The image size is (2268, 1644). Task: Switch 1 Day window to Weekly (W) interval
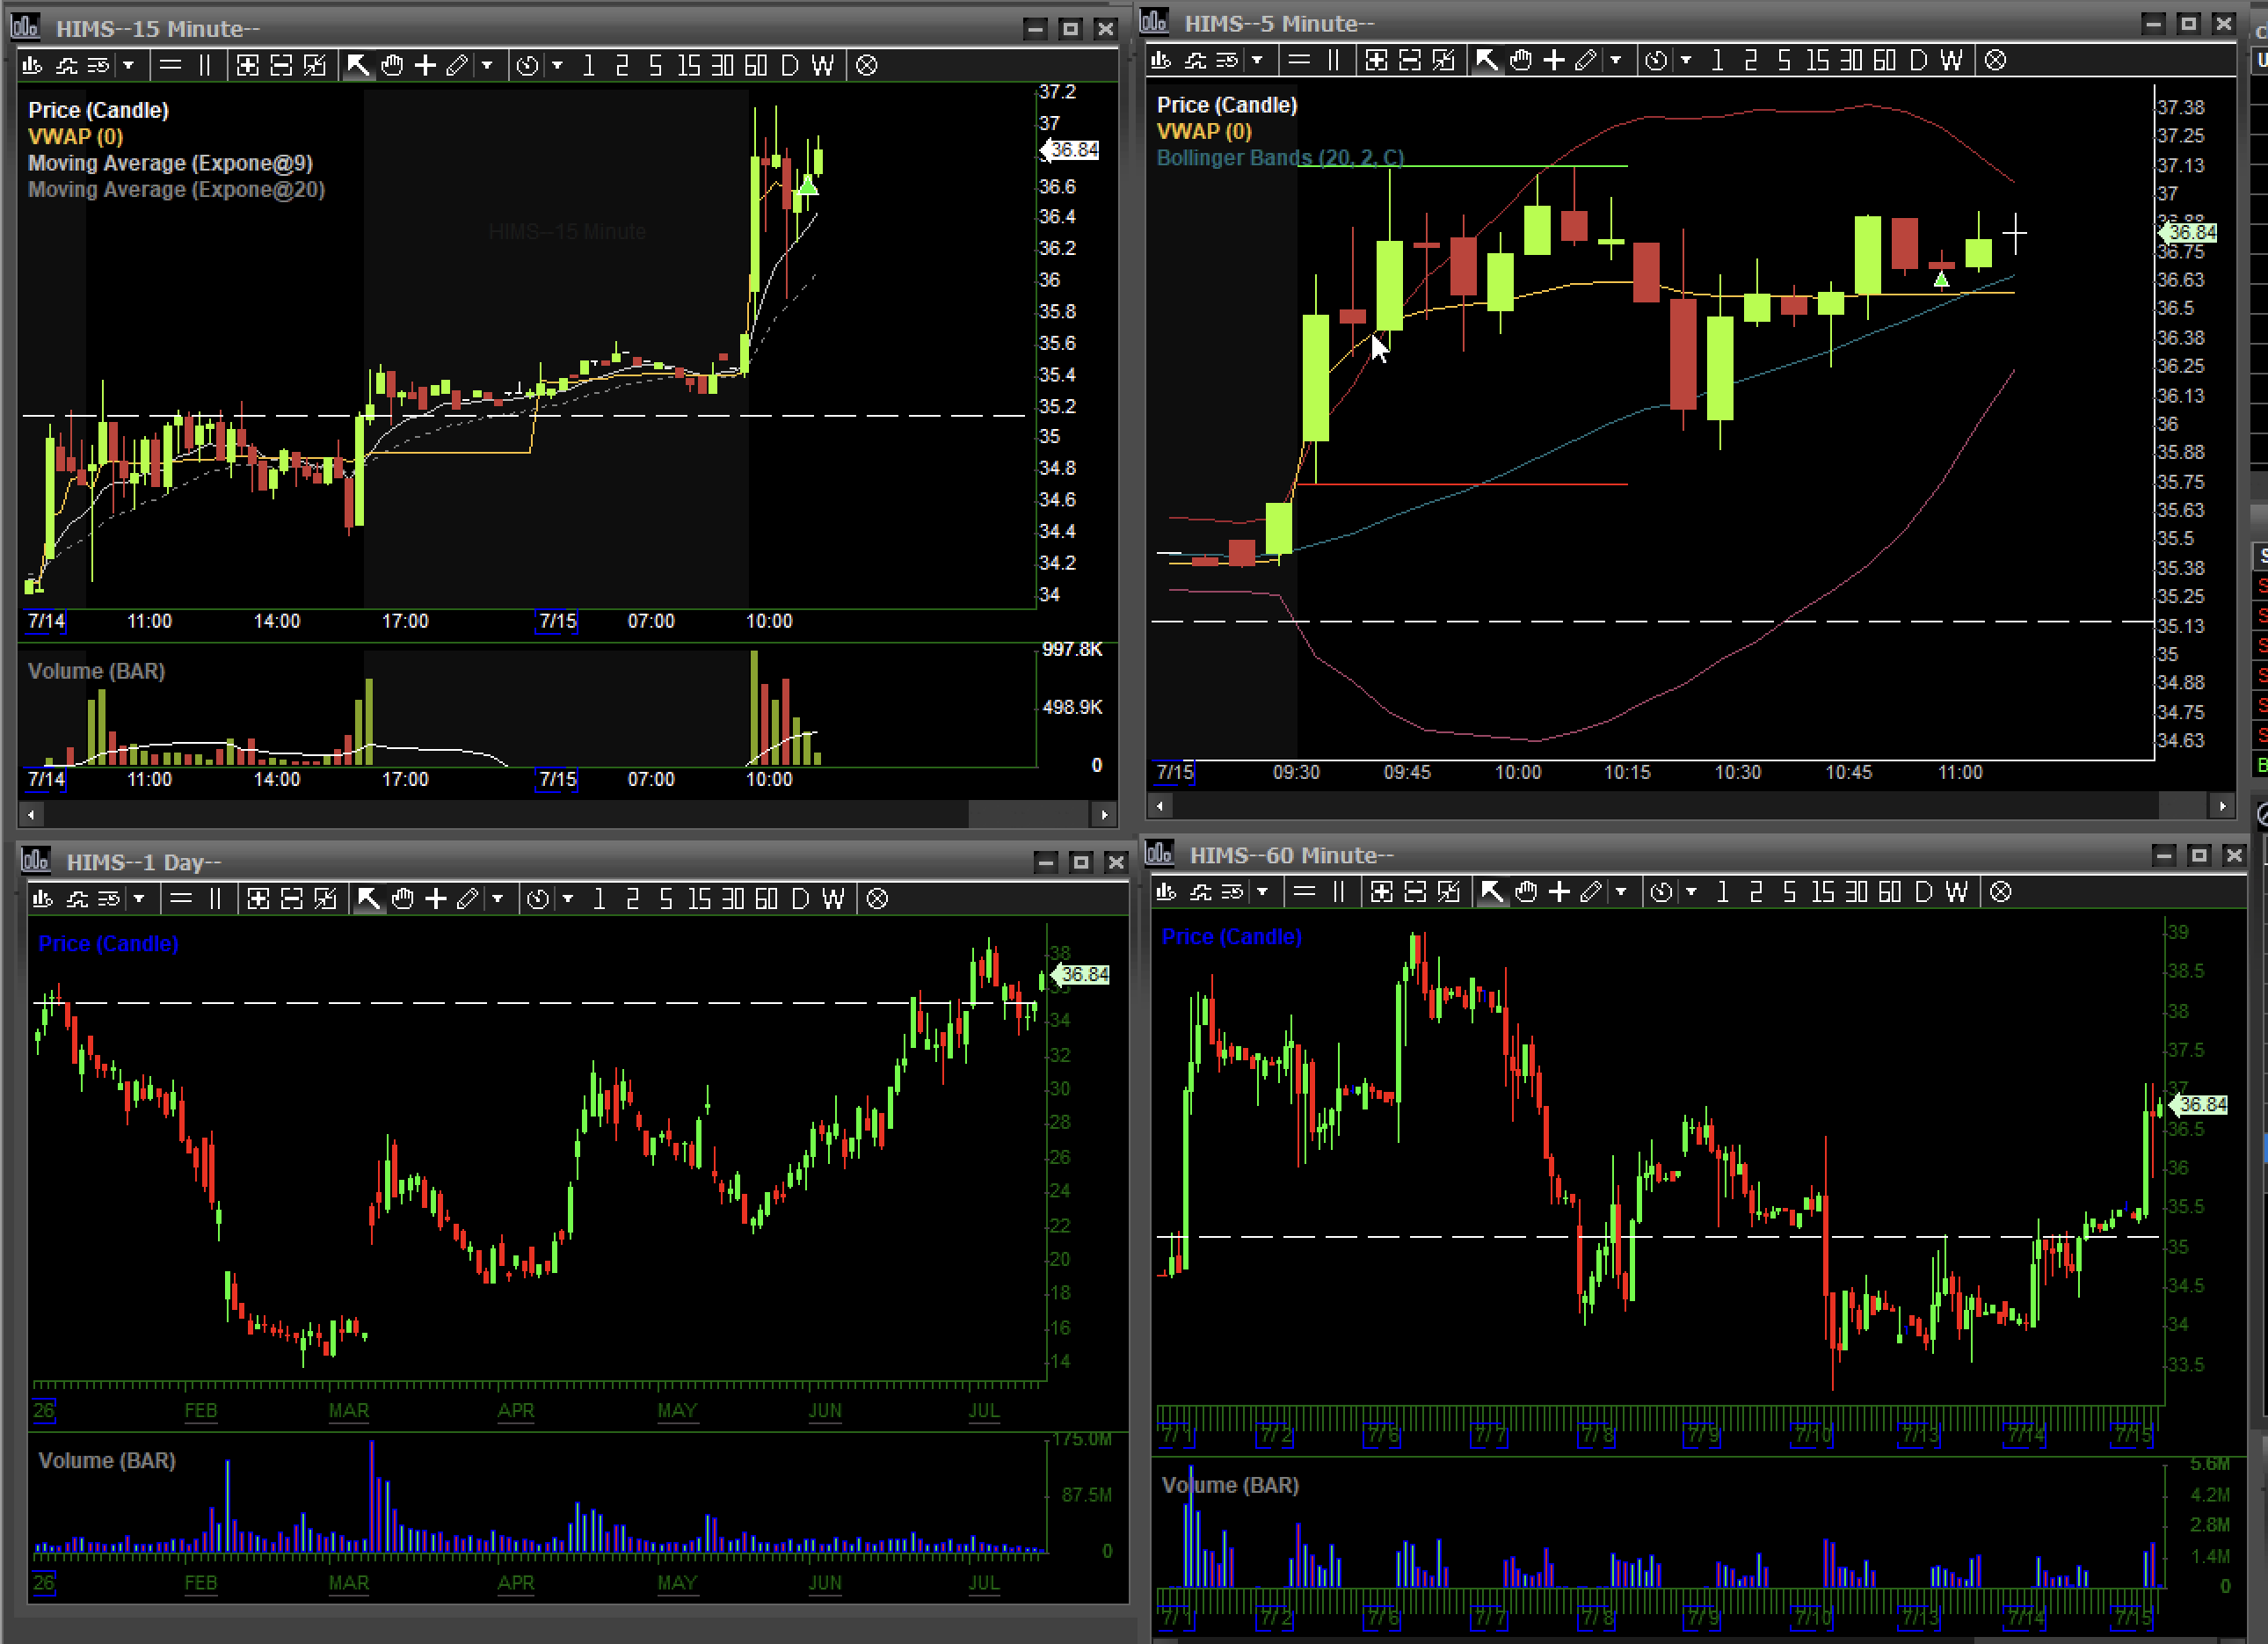coord(833,899)
